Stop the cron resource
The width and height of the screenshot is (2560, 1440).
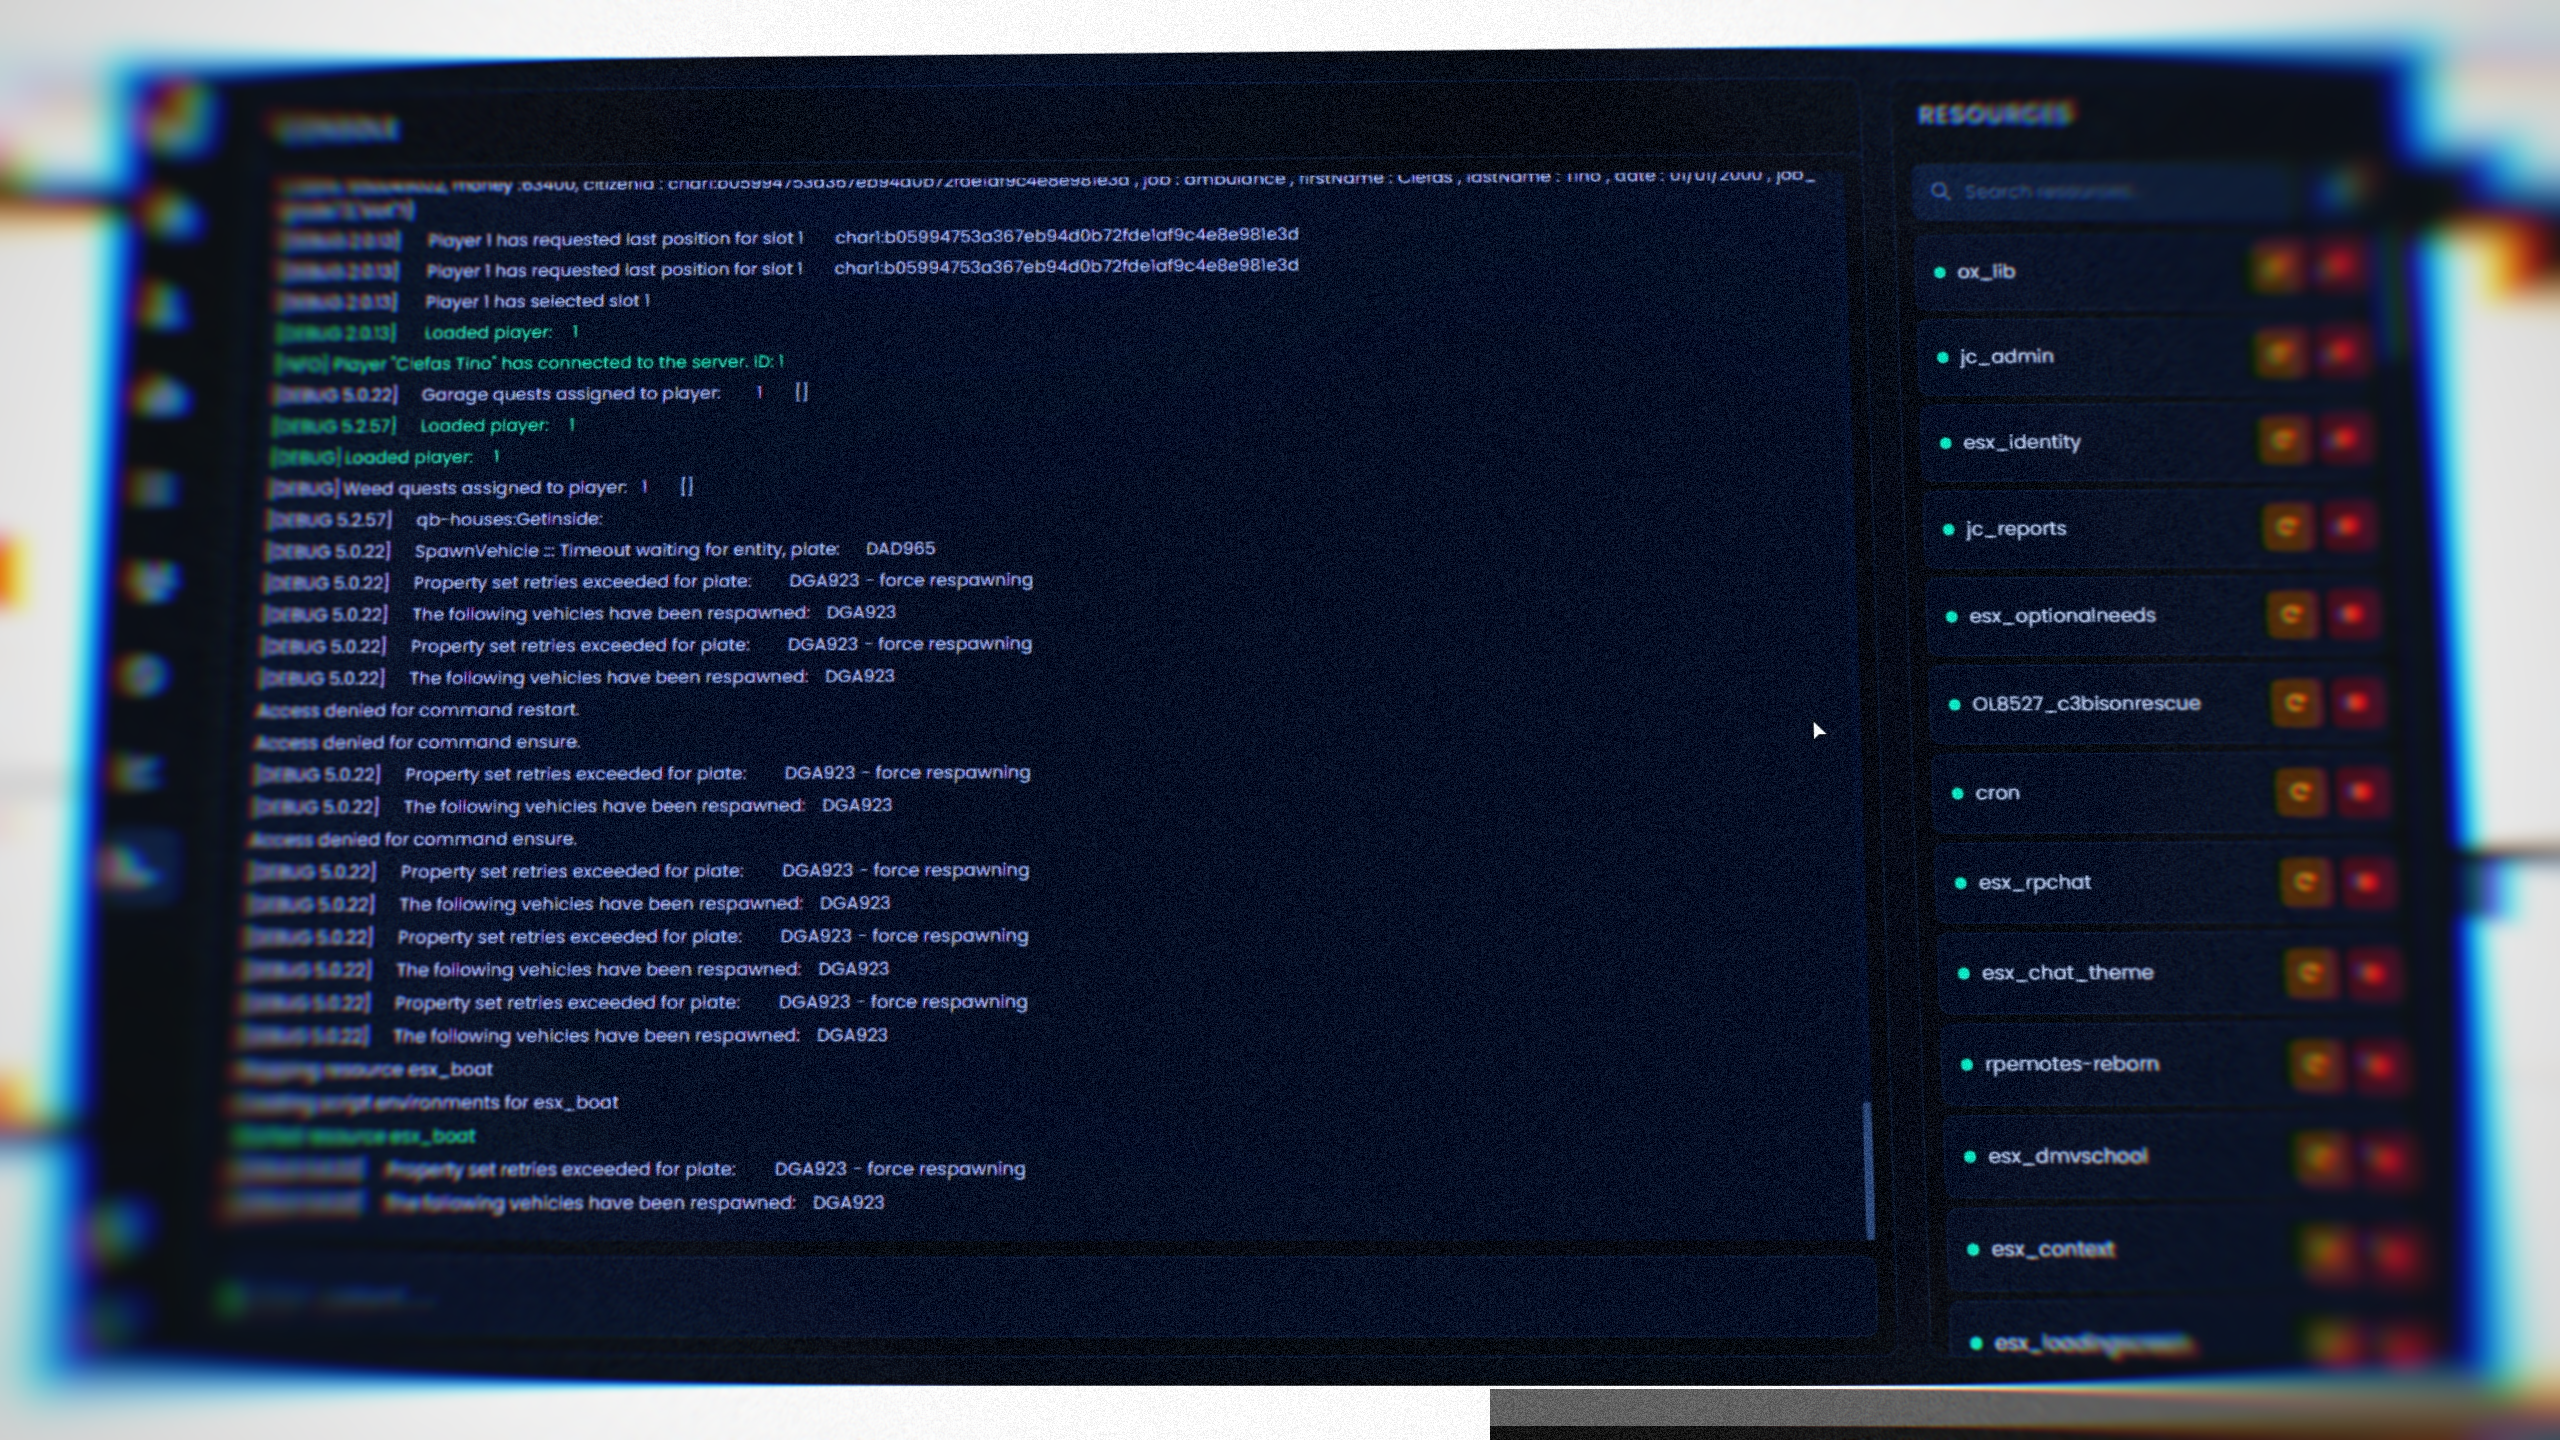tap(2360, 791)
